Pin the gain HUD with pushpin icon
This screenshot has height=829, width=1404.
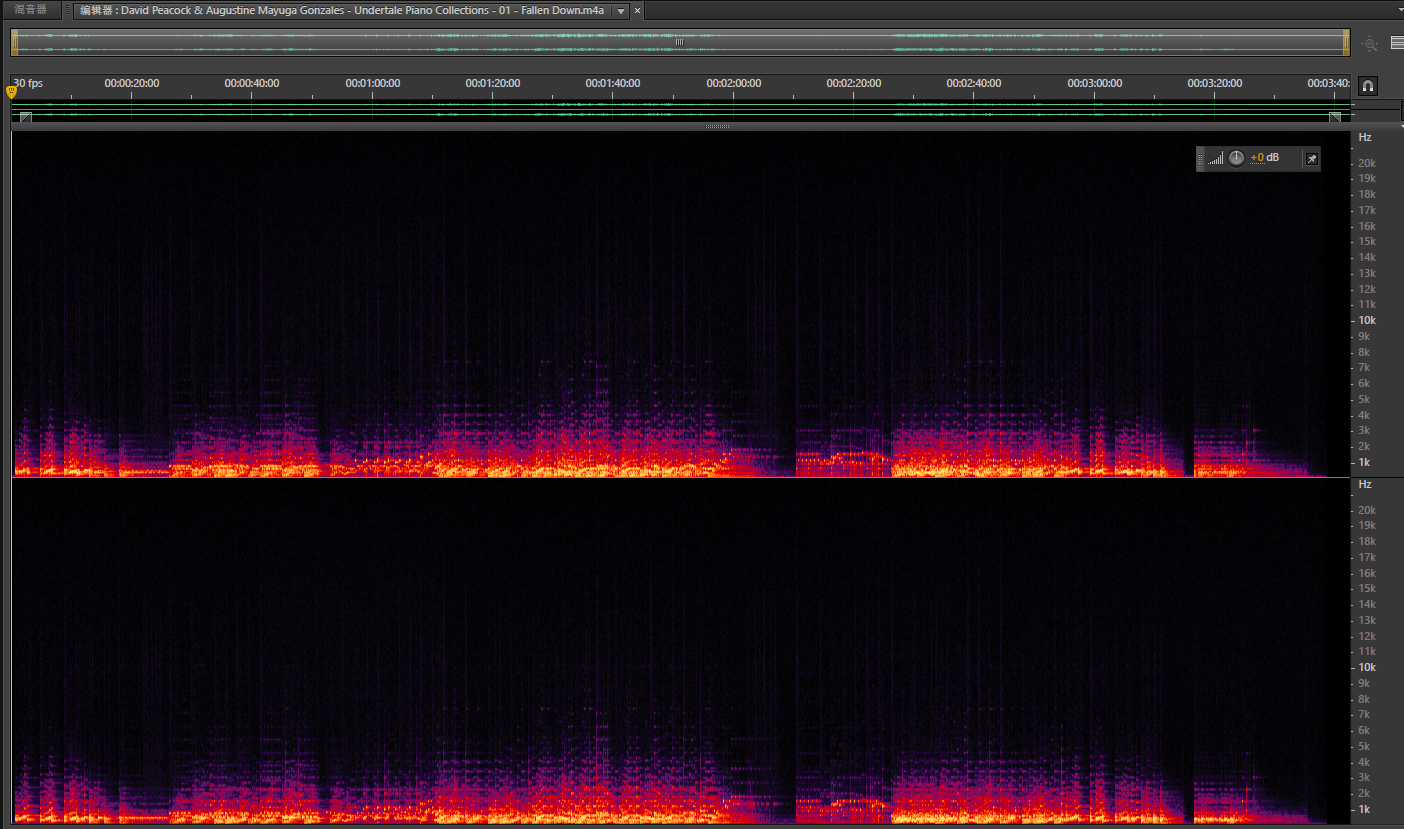[x=1312, y=159]
